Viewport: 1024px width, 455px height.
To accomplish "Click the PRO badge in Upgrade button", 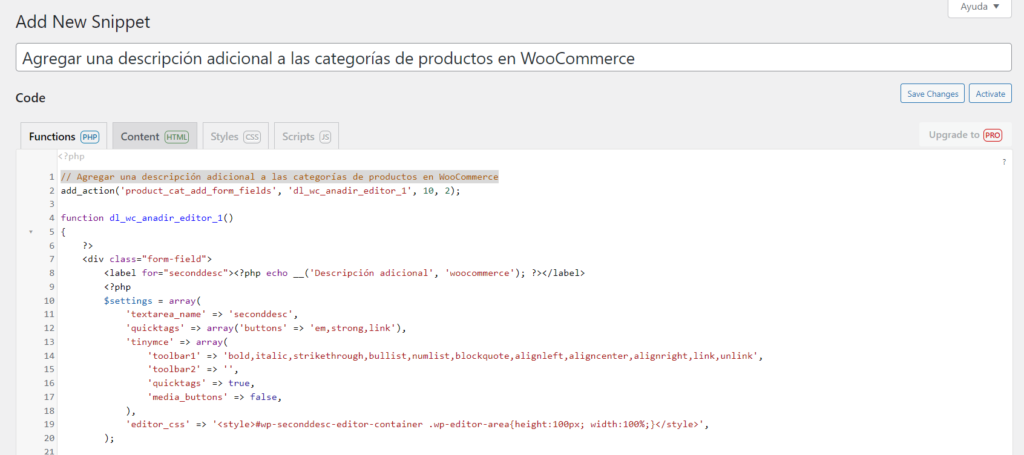I will point(992,135).
